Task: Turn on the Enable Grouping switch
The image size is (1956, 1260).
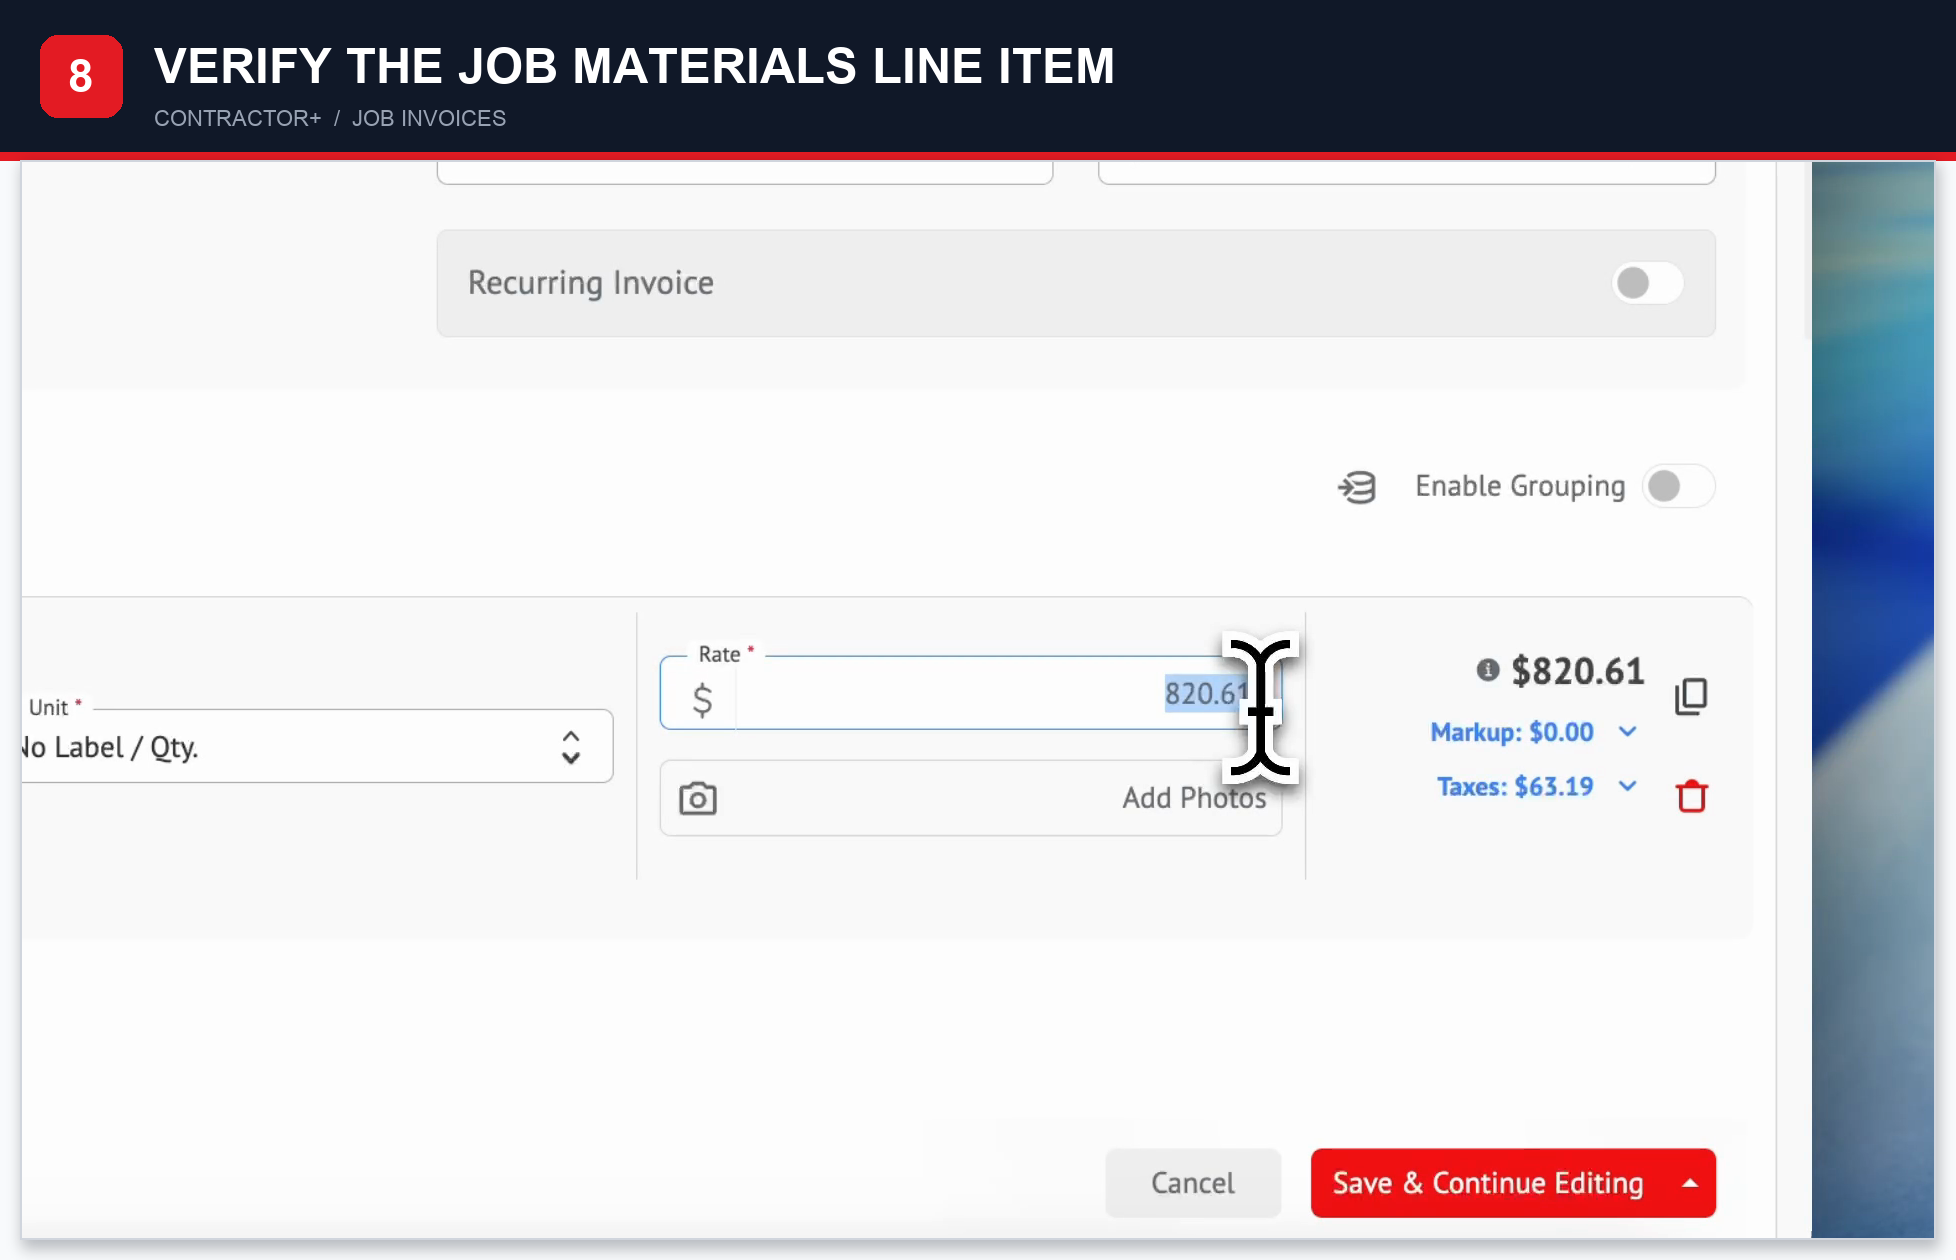Action: click(x=1678, y=487)
